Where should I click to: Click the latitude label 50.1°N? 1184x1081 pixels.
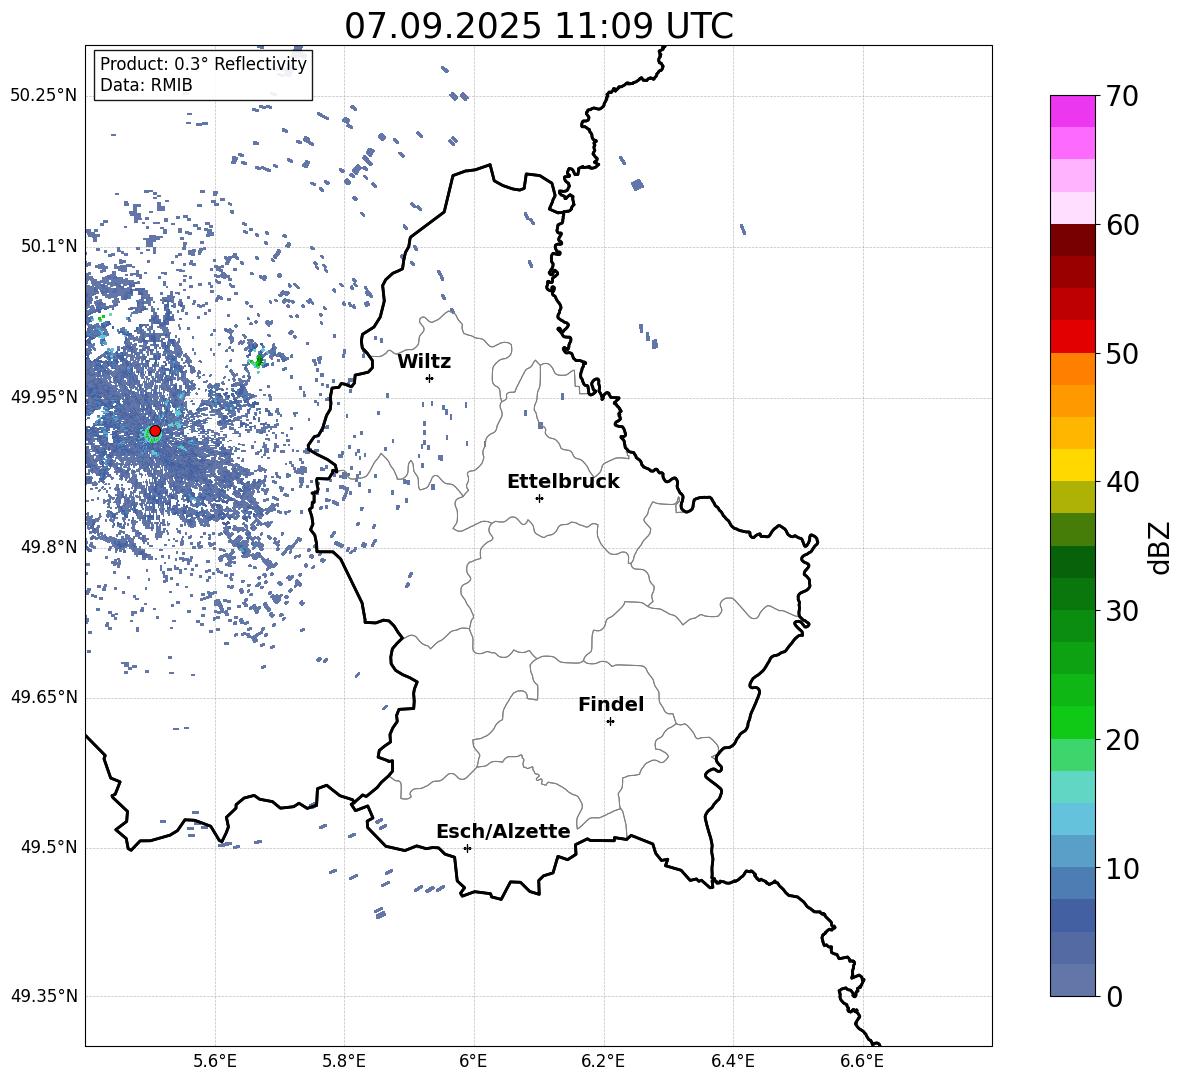click(x=49, y=246)
